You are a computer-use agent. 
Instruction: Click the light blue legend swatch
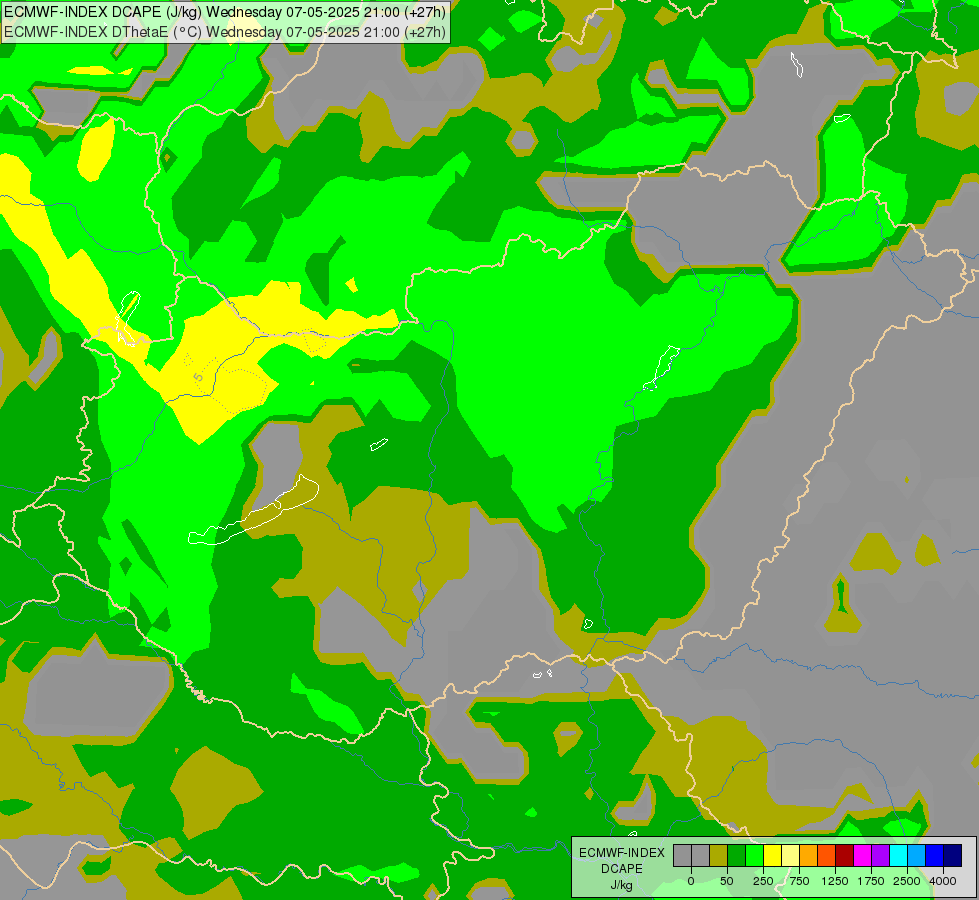[x=917, y=856]
